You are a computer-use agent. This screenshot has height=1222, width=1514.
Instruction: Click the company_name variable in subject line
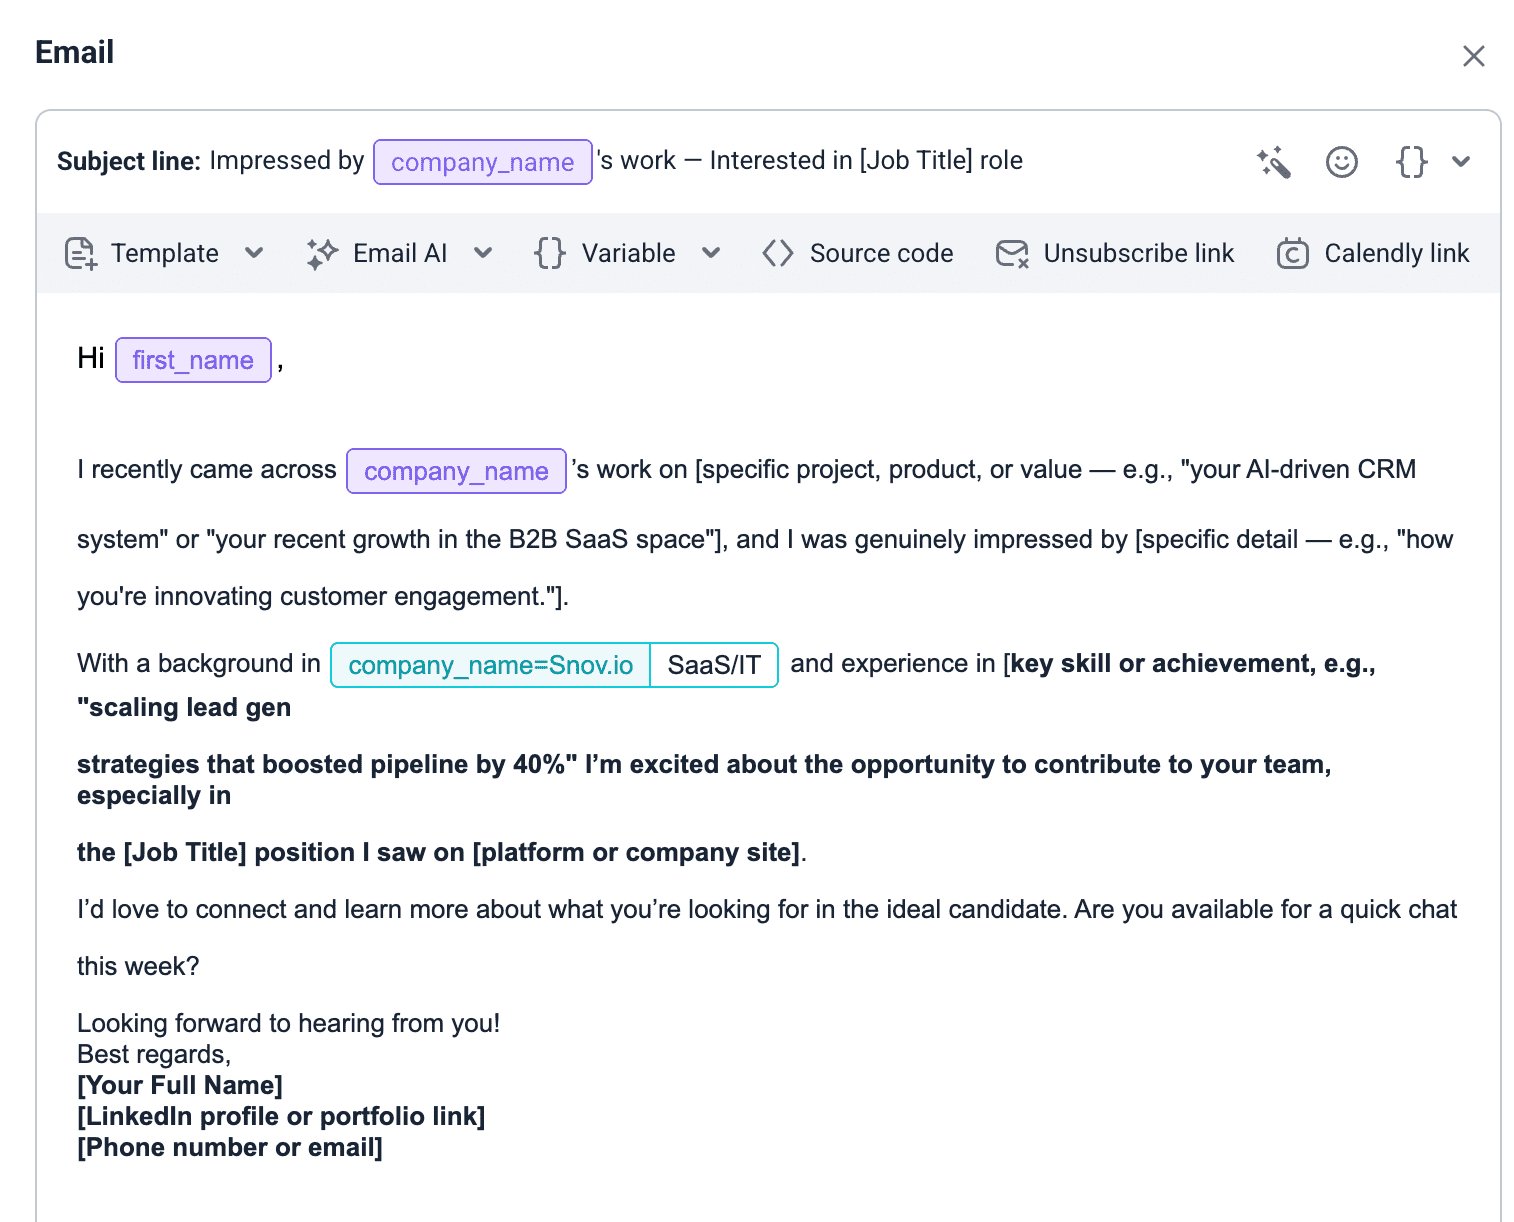[x=482, y=162]
